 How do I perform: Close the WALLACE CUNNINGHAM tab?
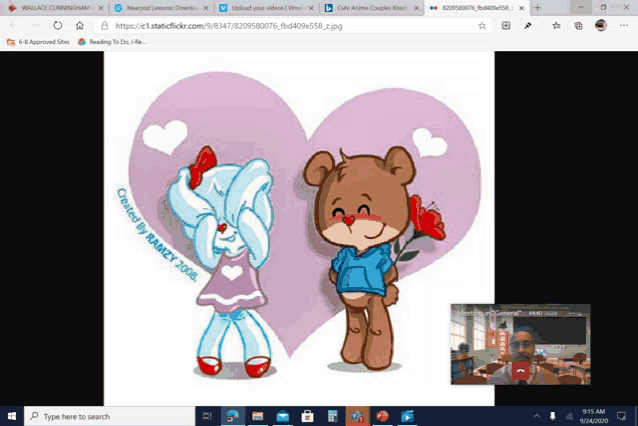(x=101, y=8)
